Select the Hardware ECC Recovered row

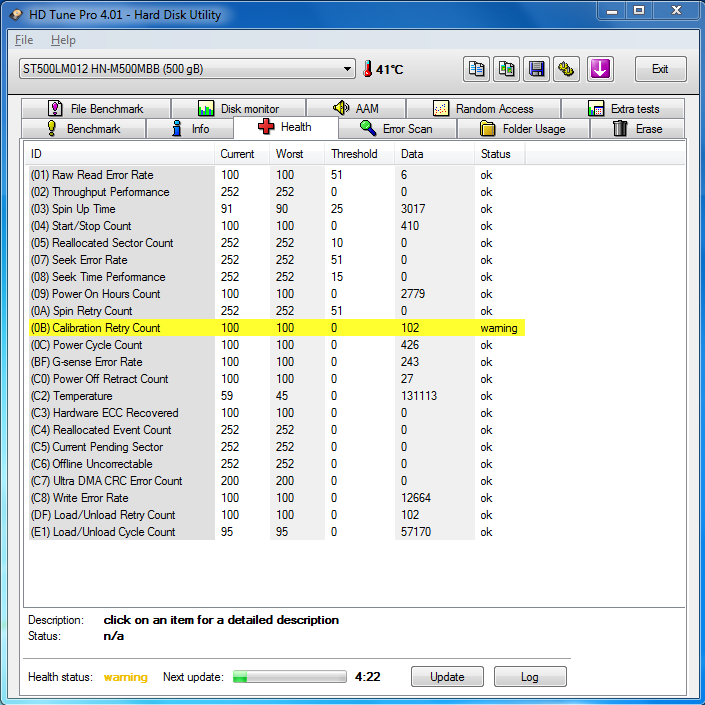click(277, 413)
